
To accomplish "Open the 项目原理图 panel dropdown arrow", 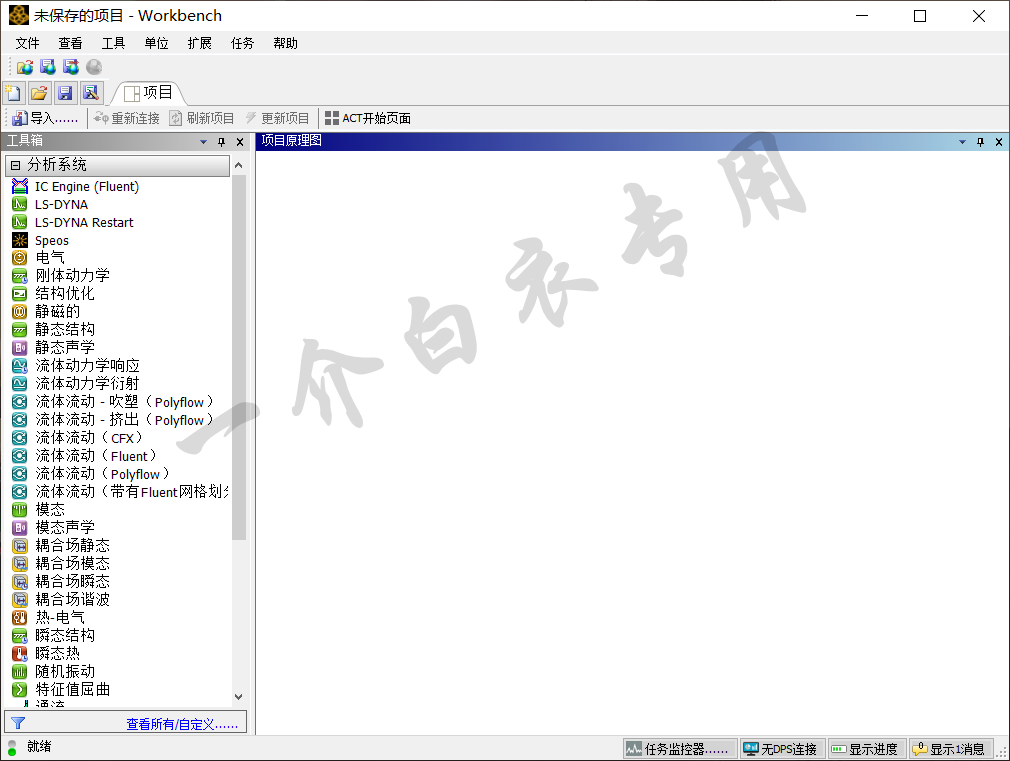I will (x=962, y=142).
